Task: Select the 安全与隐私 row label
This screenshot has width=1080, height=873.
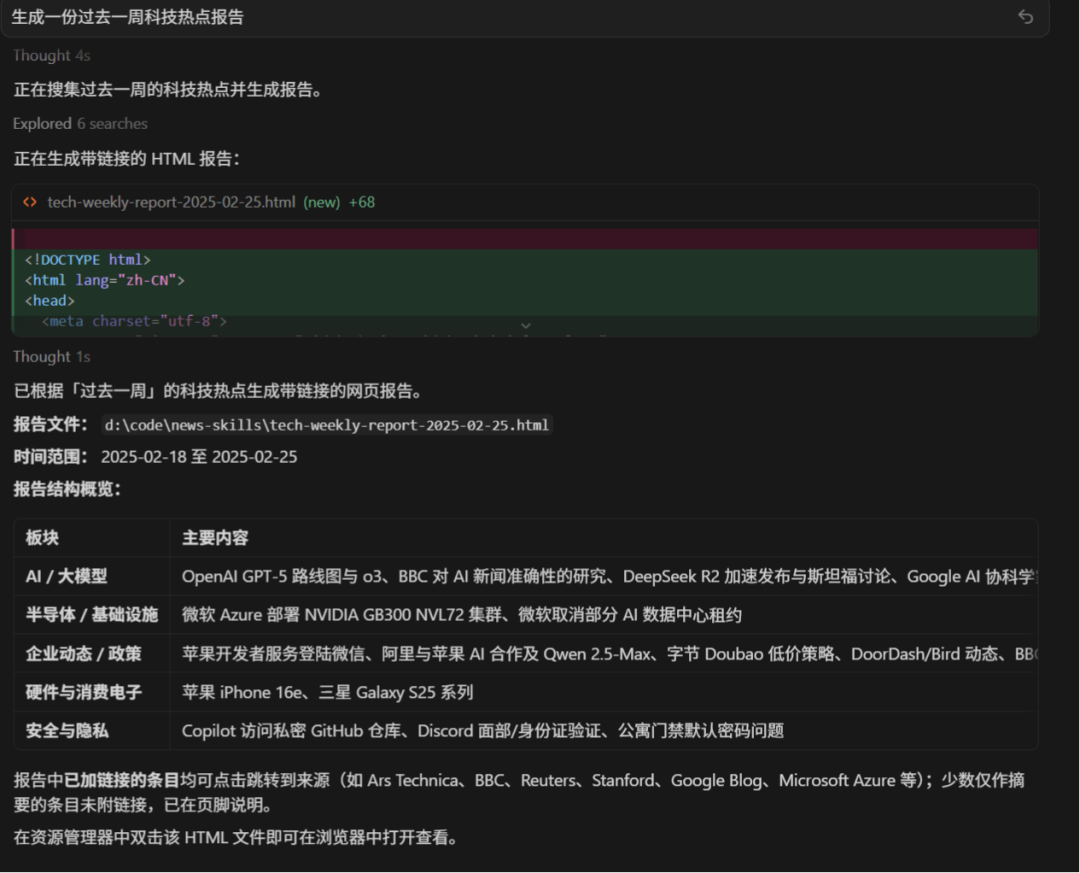Action: (x=67, y=731)
